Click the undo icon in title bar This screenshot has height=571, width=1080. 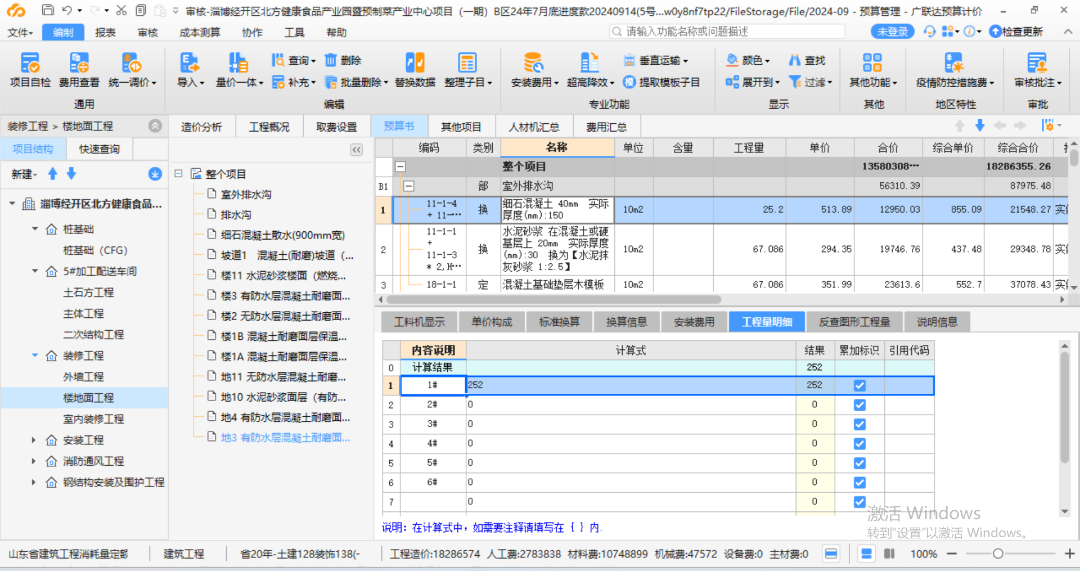coord(67,10)
